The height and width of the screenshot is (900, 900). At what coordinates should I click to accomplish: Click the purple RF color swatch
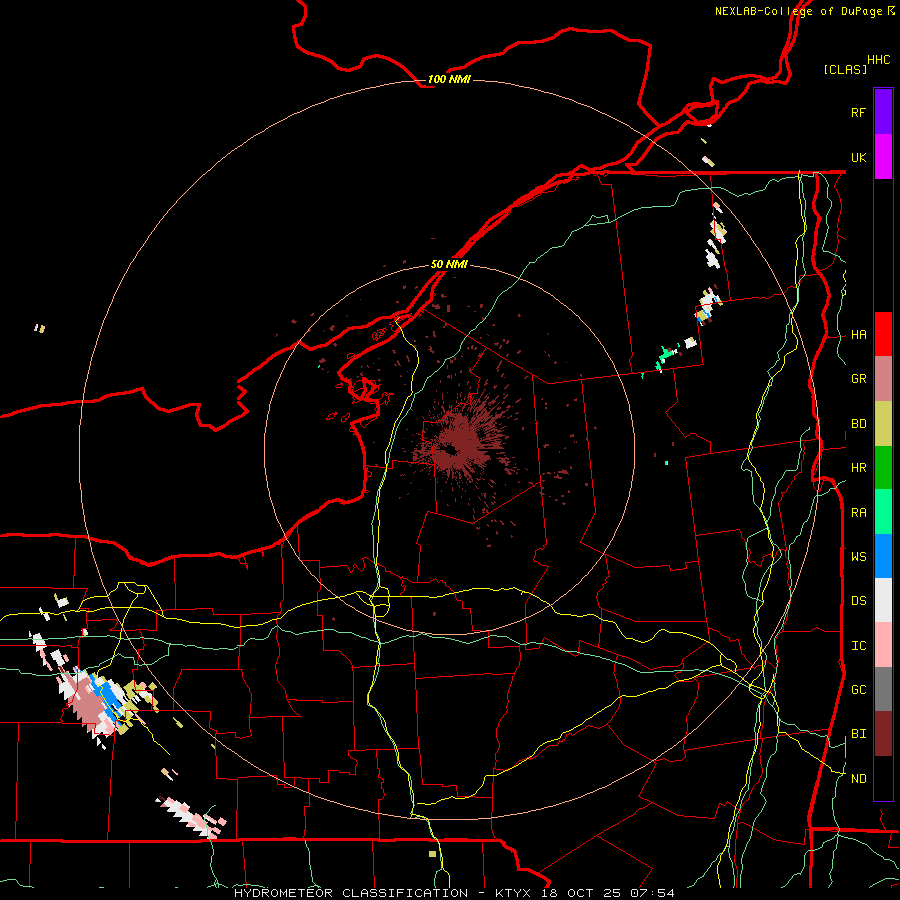(x=883, y=112)
